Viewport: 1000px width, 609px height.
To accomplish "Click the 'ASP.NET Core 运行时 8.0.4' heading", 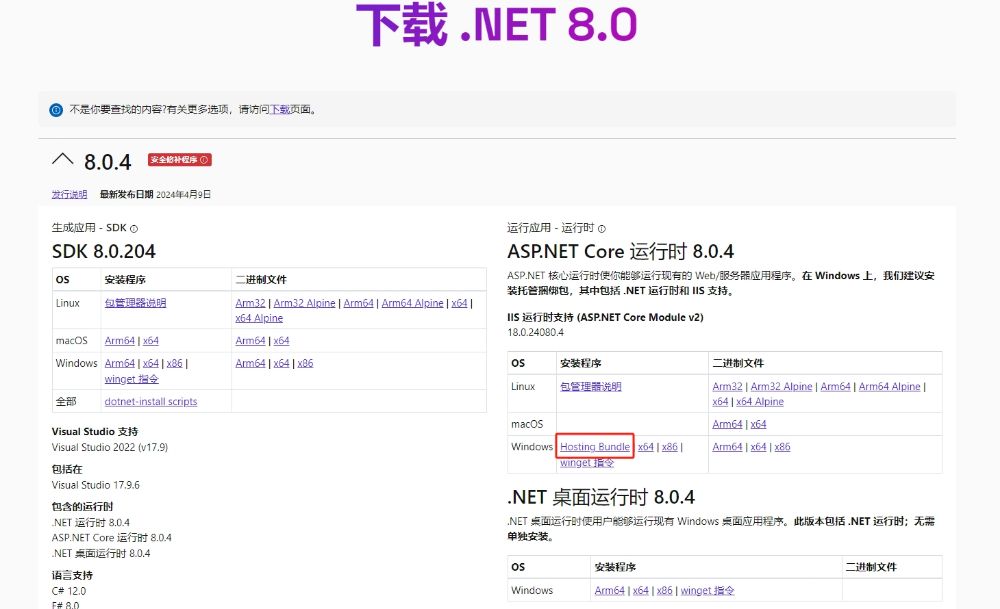I will [621, 252].
